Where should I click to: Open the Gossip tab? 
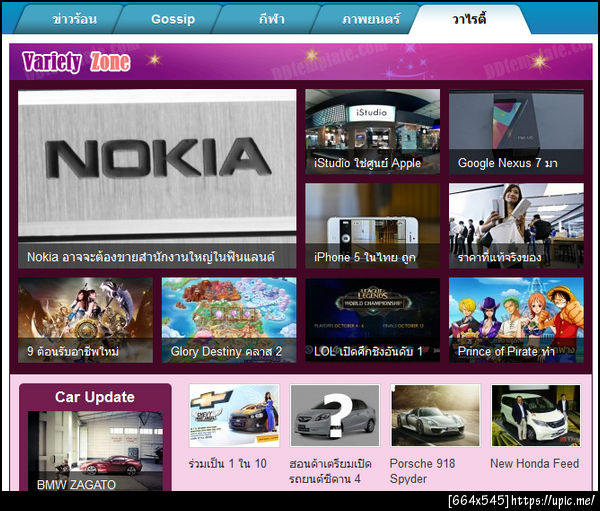point(173,19)
